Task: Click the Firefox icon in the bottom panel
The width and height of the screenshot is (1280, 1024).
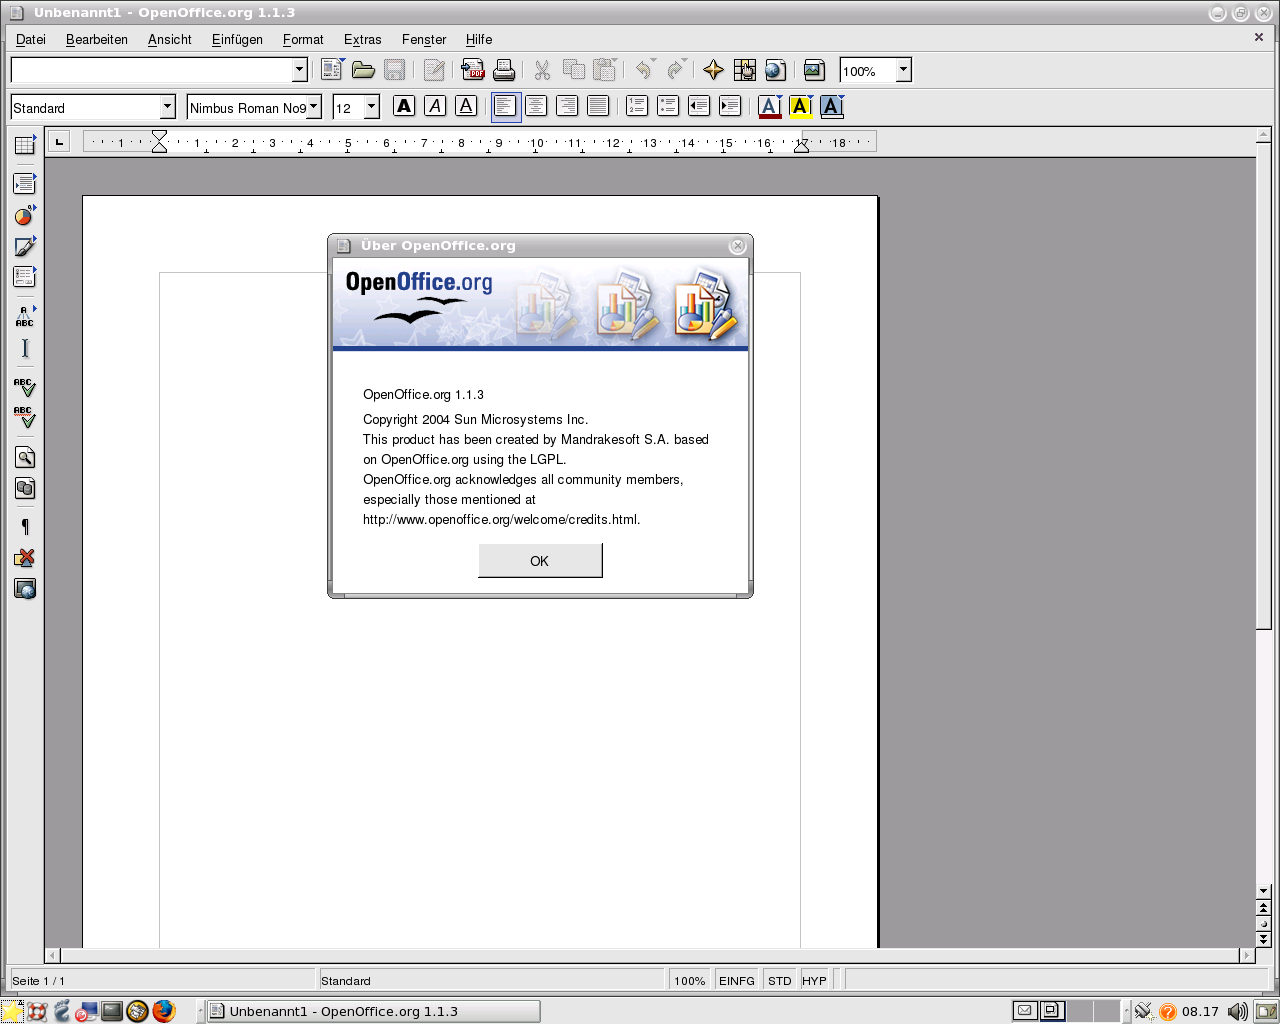Action: pyautogui.click(x=164, y=1011)
